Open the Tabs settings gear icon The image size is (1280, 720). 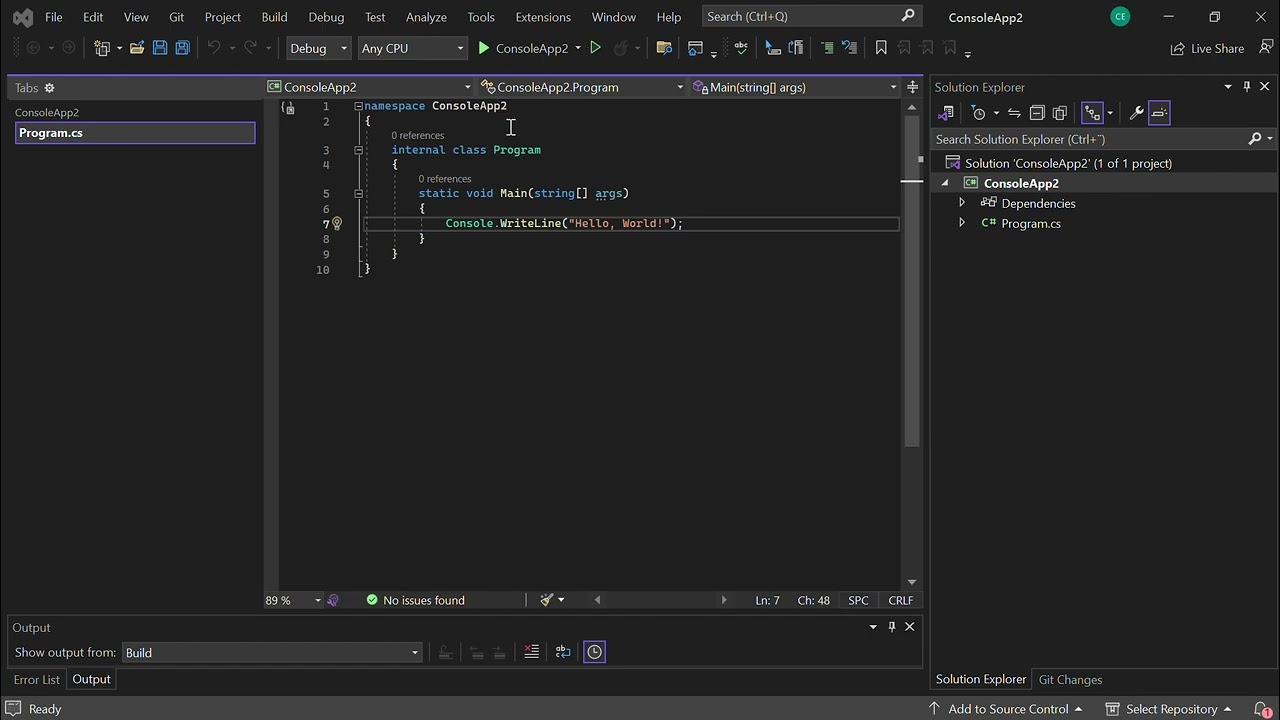(x=49, y=88)
